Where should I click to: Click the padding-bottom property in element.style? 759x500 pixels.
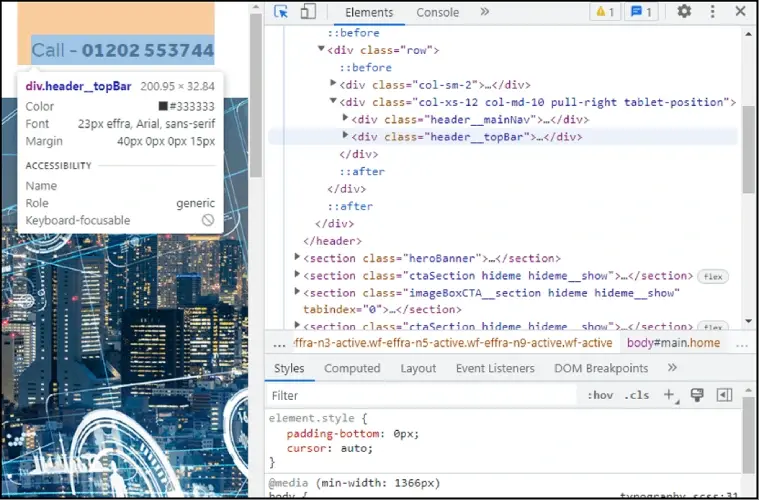334,434
